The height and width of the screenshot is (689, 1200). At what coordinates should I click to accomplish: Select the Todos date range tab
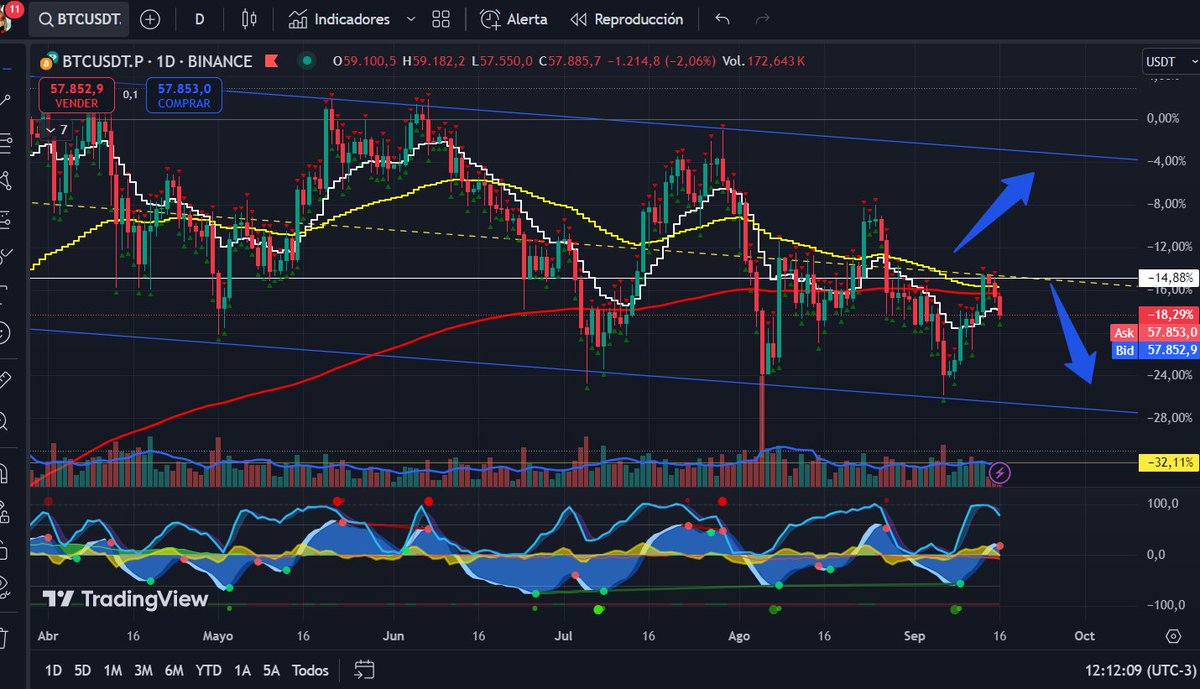(x=310, y=669)
